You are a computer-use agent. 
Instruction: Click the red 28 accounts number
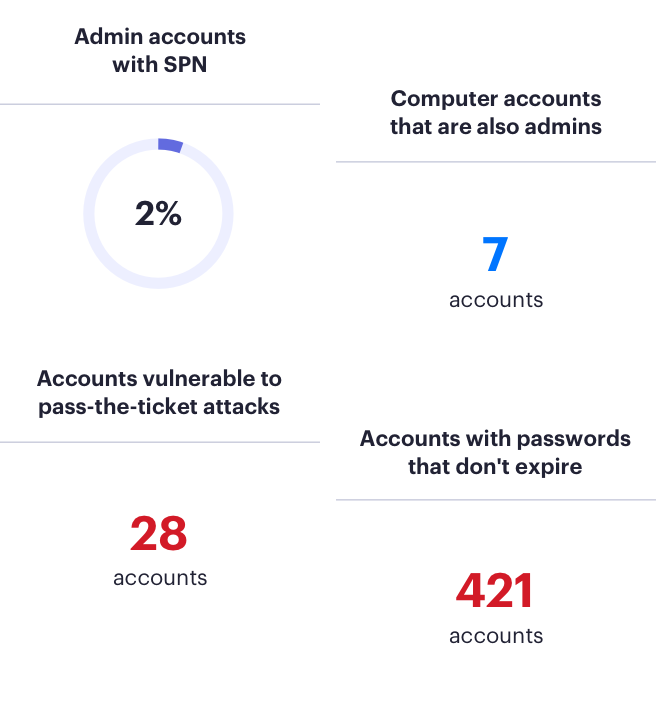pos(158,533)
